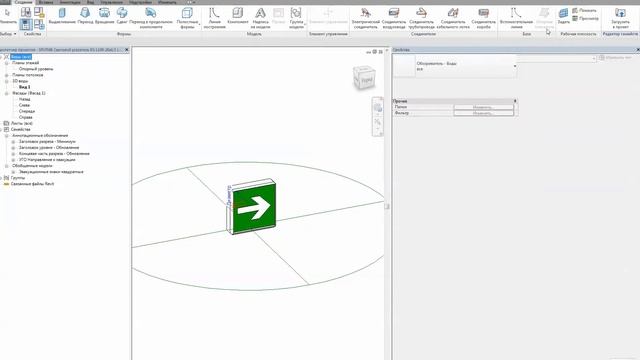The height and width of the screenshot is (360, 640).
Task: Select the Виды (все) root node
Action: [x=21, y=57]
